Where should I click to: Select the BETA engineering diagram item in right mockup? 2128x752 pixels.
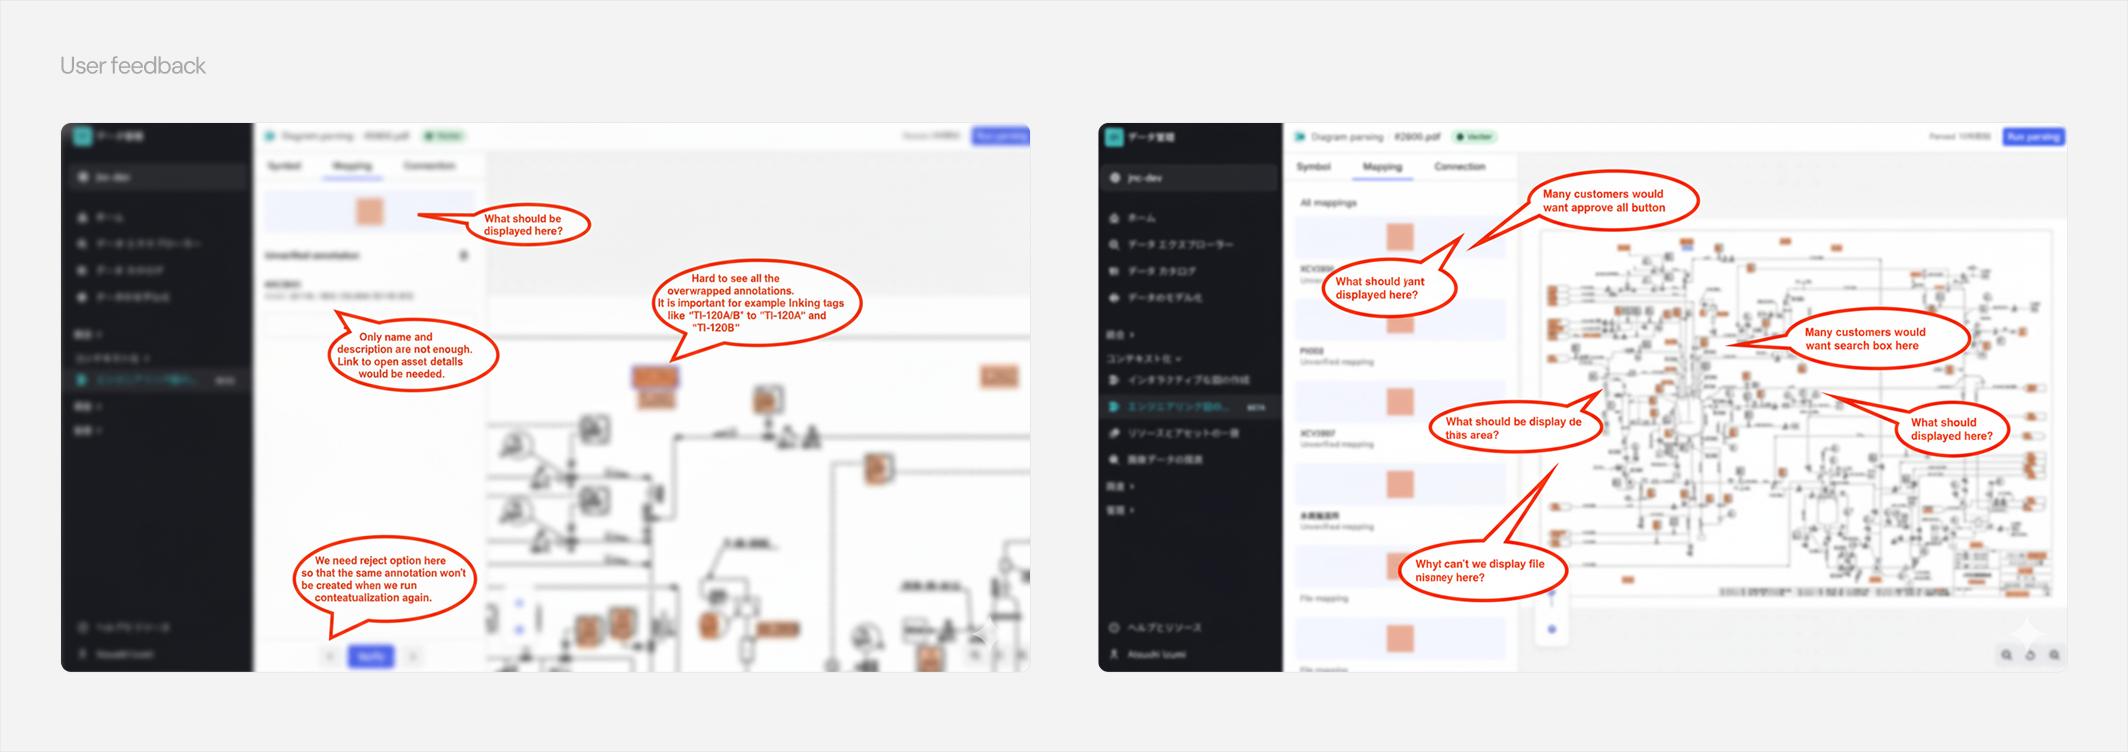[x=1188, y=407]
